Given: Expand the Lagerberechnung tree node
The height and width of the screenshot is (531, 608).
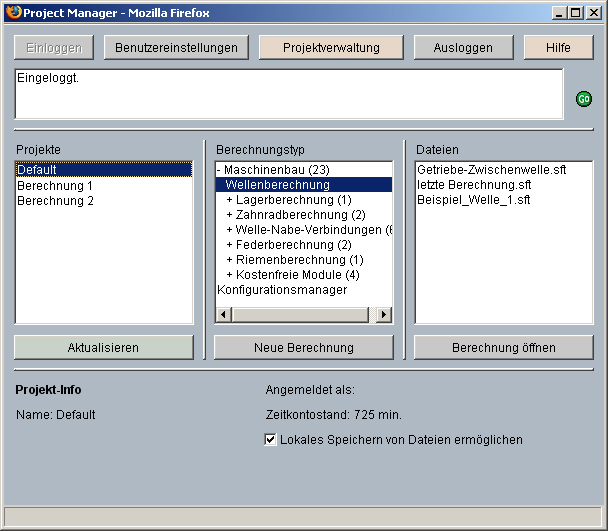Looking at the screenshot, I should point(230,200).
